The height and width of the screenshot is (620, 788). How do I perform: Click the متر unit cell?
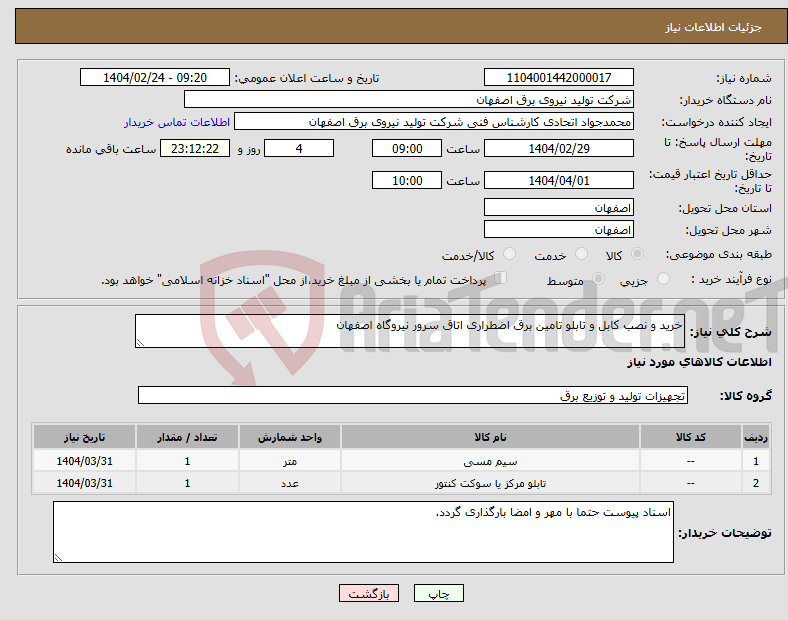289,461
